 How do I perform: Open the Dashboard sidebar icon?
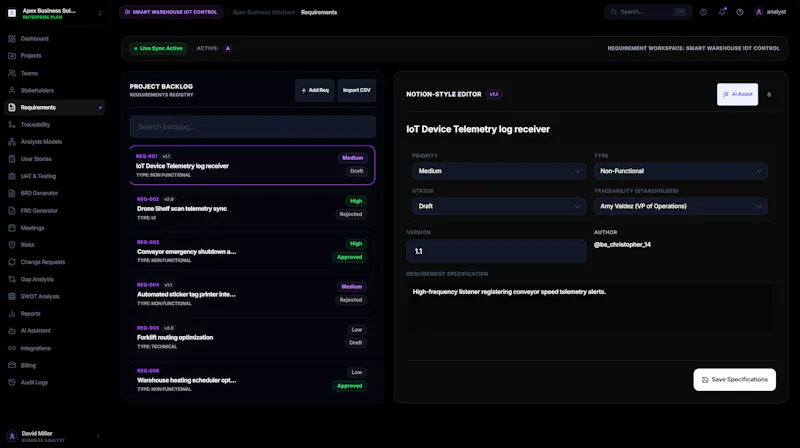point(12,39)
